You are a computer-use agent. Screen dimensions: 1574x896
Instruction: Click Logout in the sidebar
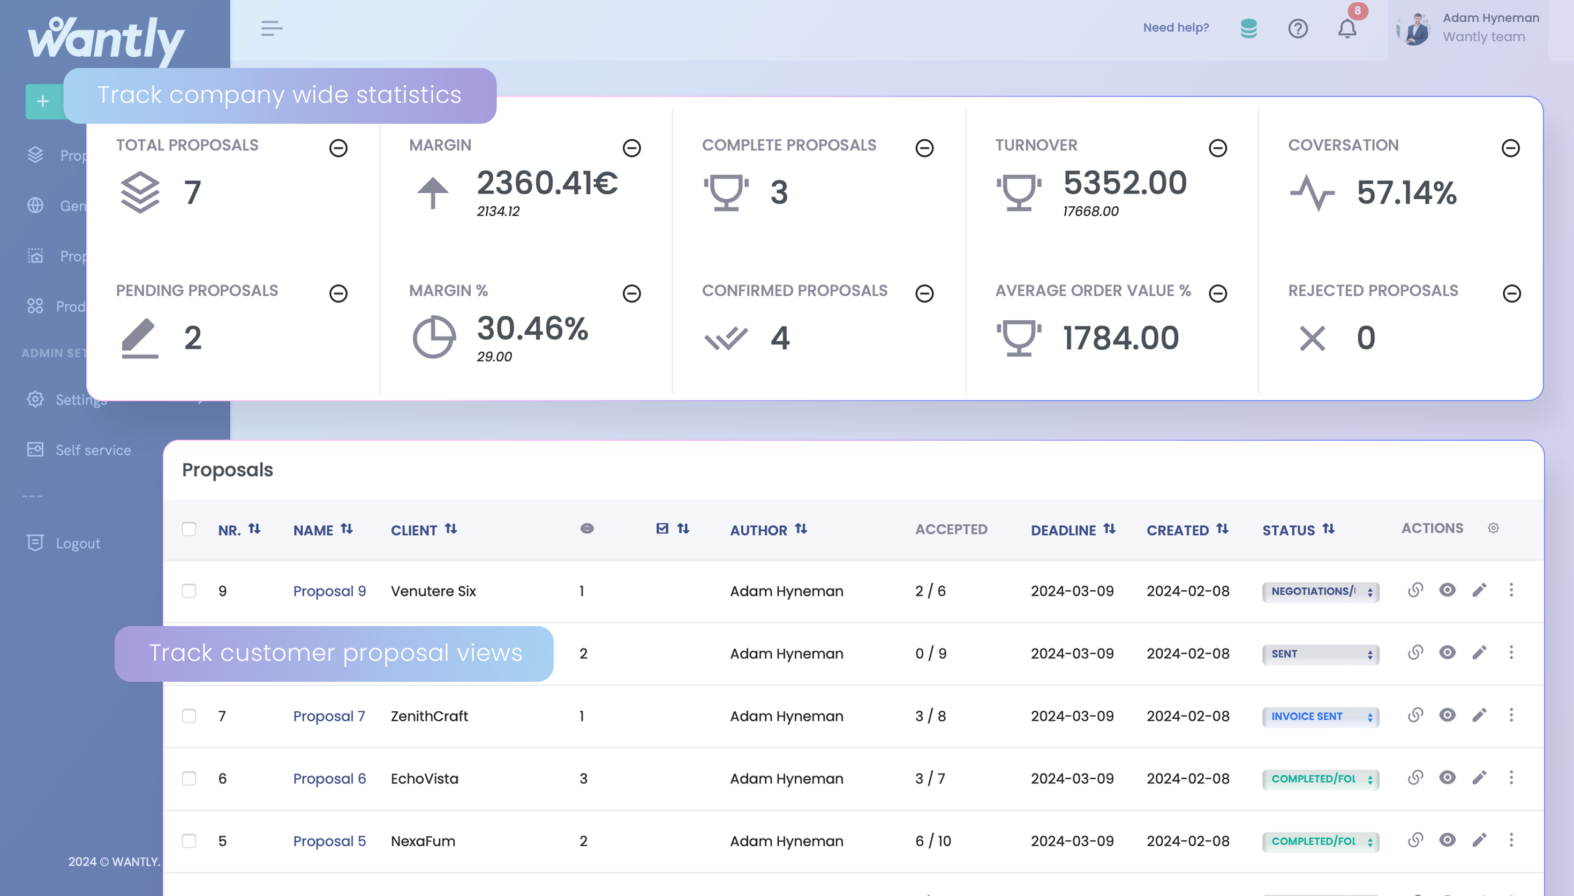tap(77, 543)
